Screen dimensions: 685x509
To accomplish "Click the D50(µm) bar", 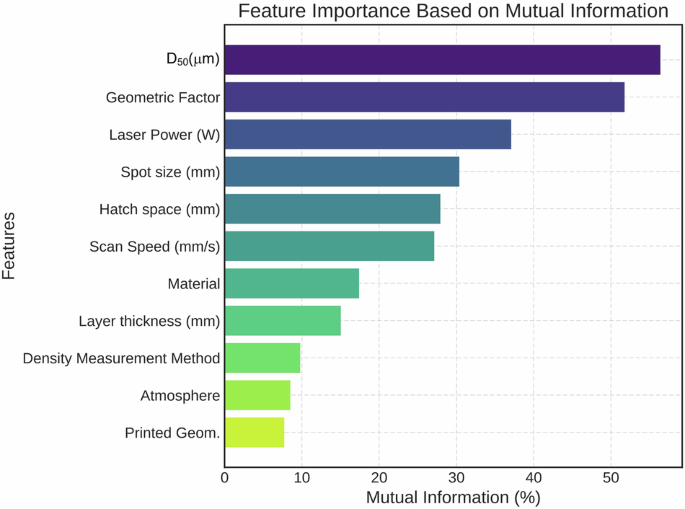I will coord(443,59).
